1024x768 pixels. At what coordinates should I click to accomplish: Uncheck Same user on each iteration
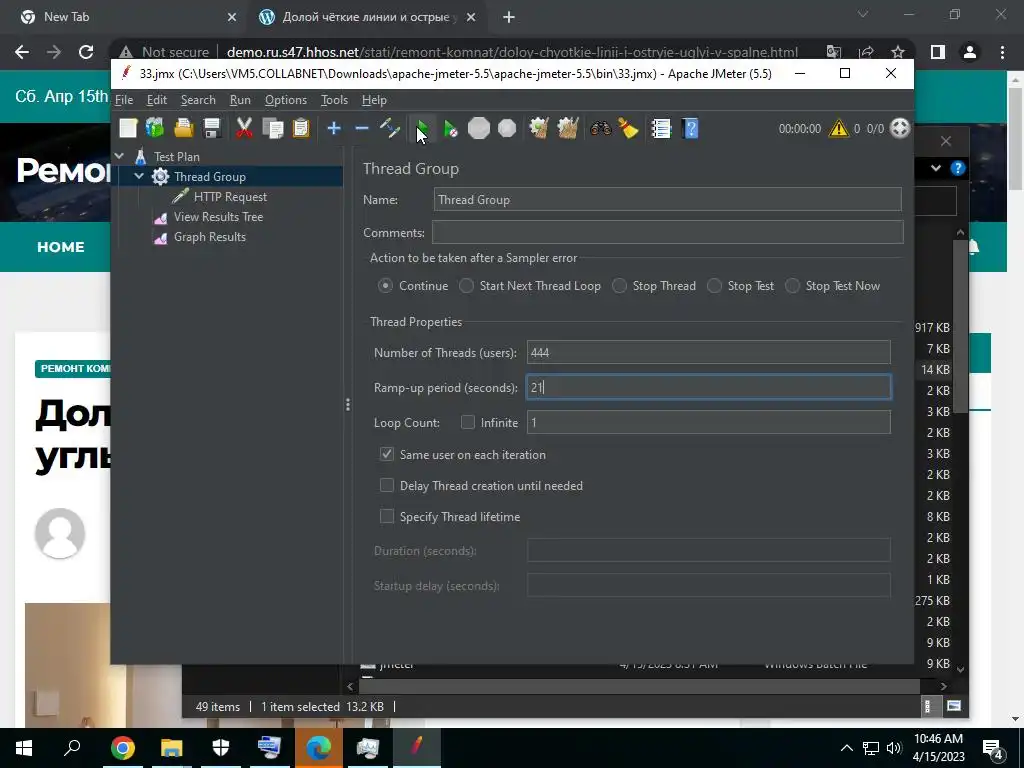[x=387, y=454]
